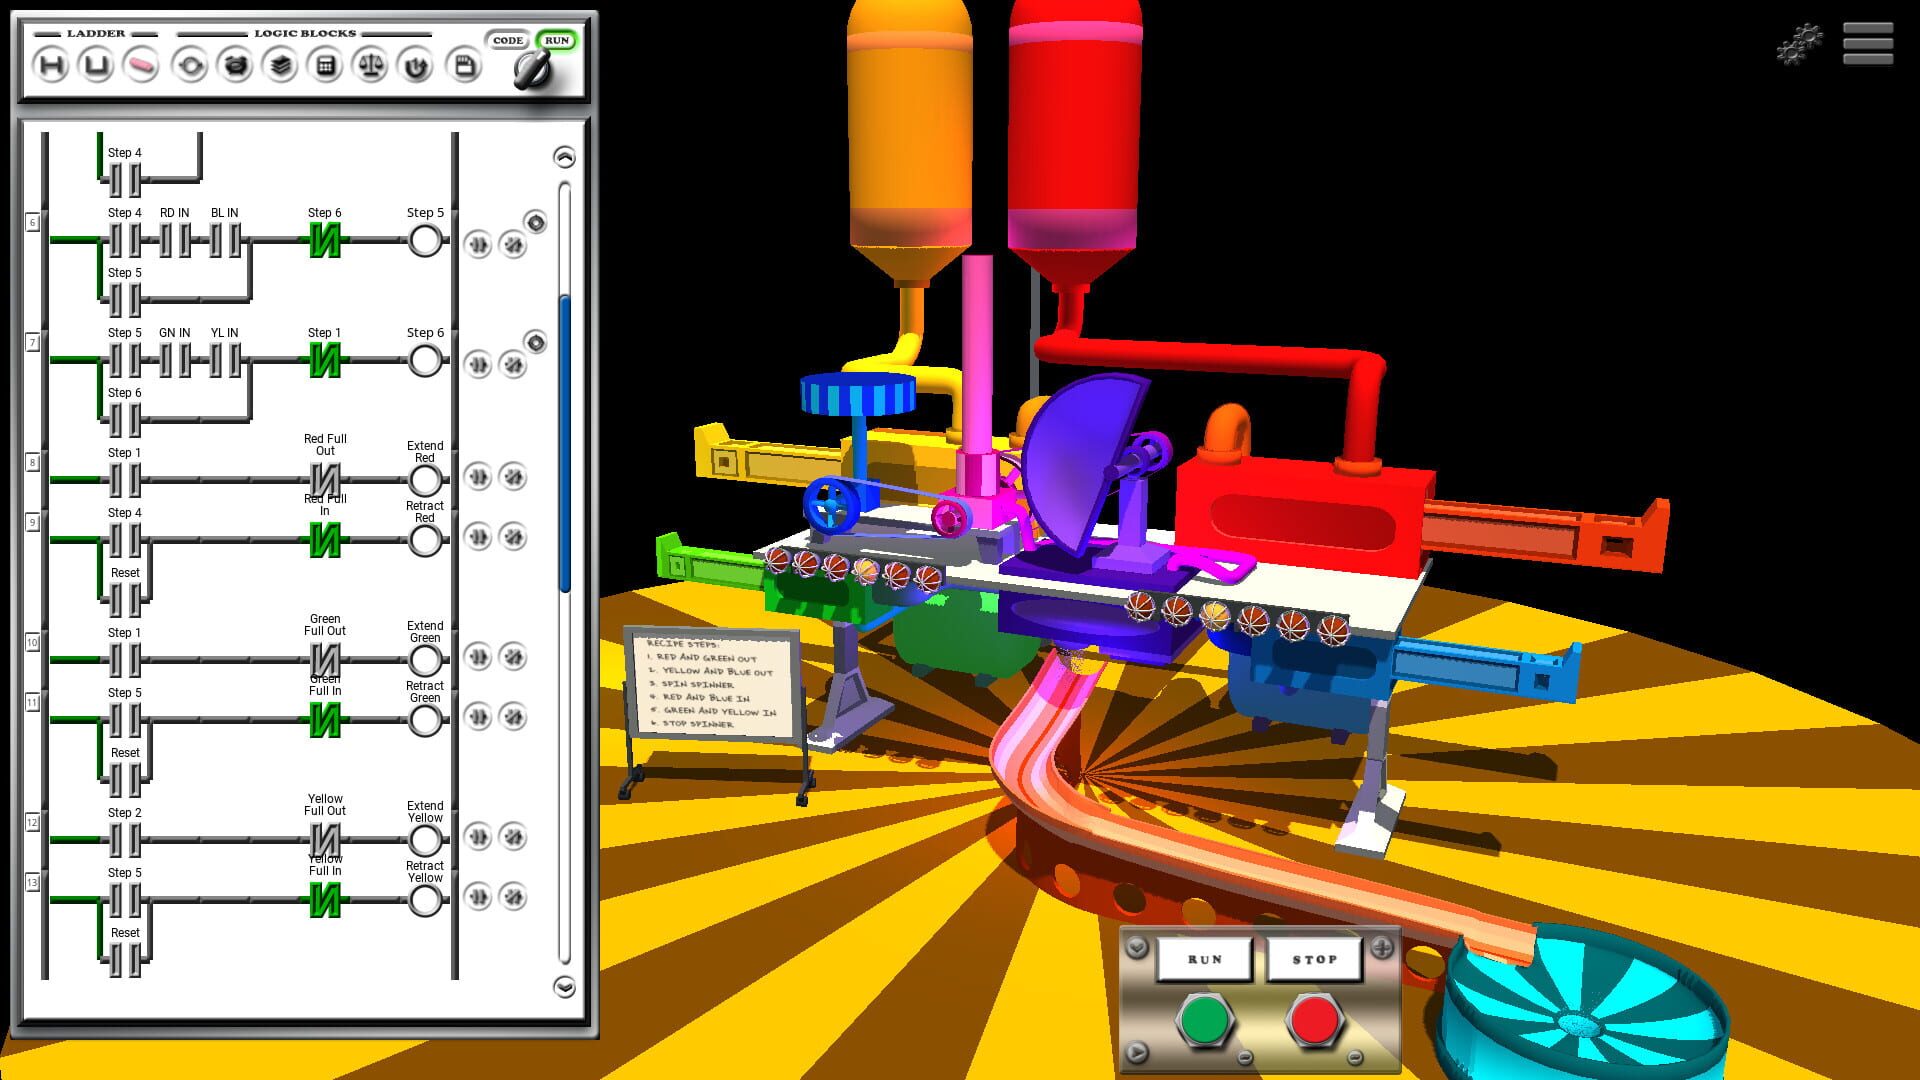1920x1080 pixels.
Task: Open the calculator math logic block
Action: pos(325,65)
